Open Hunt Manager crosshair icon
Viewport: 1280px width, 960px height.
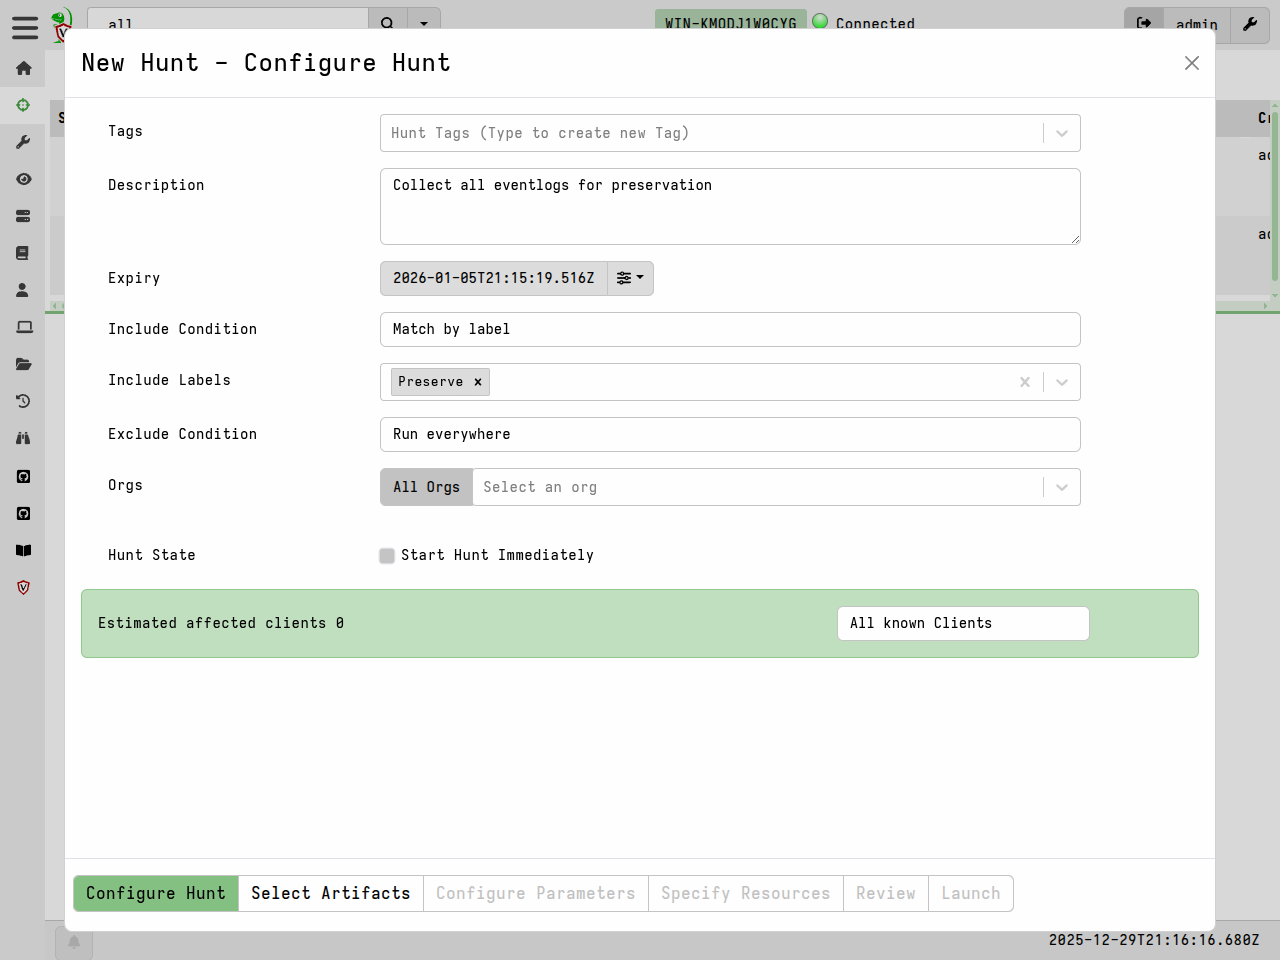coord(23,105)
